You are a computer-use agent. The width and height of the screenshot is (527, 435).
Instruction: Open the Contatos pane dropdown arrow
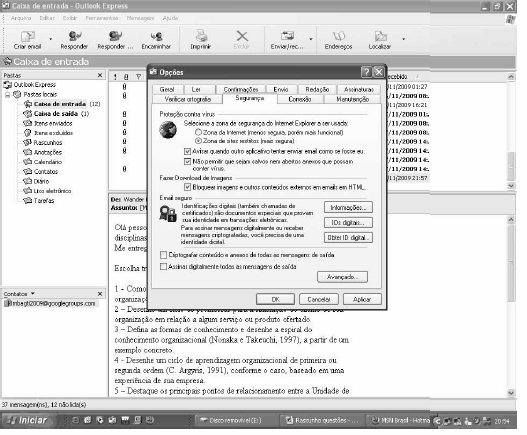(33, 293)
